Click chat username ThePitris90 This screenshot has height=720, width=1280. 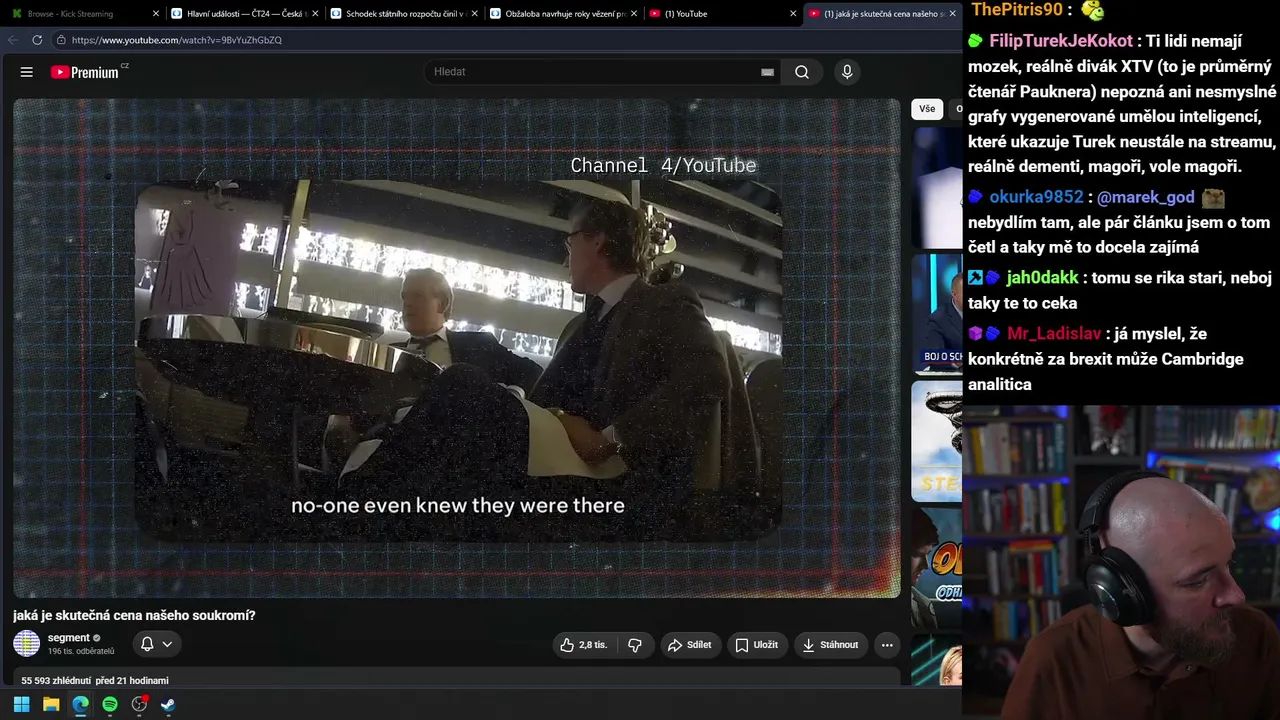point(1016,10)
